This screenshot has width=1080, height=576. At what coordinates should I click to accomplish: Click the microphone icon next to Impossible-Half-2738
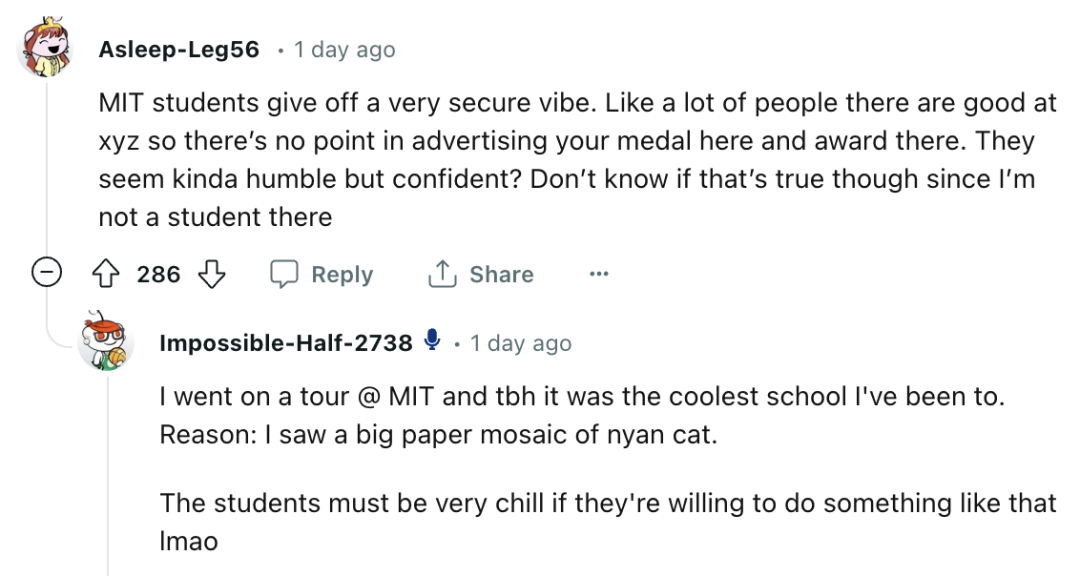[x=432, y=342]
